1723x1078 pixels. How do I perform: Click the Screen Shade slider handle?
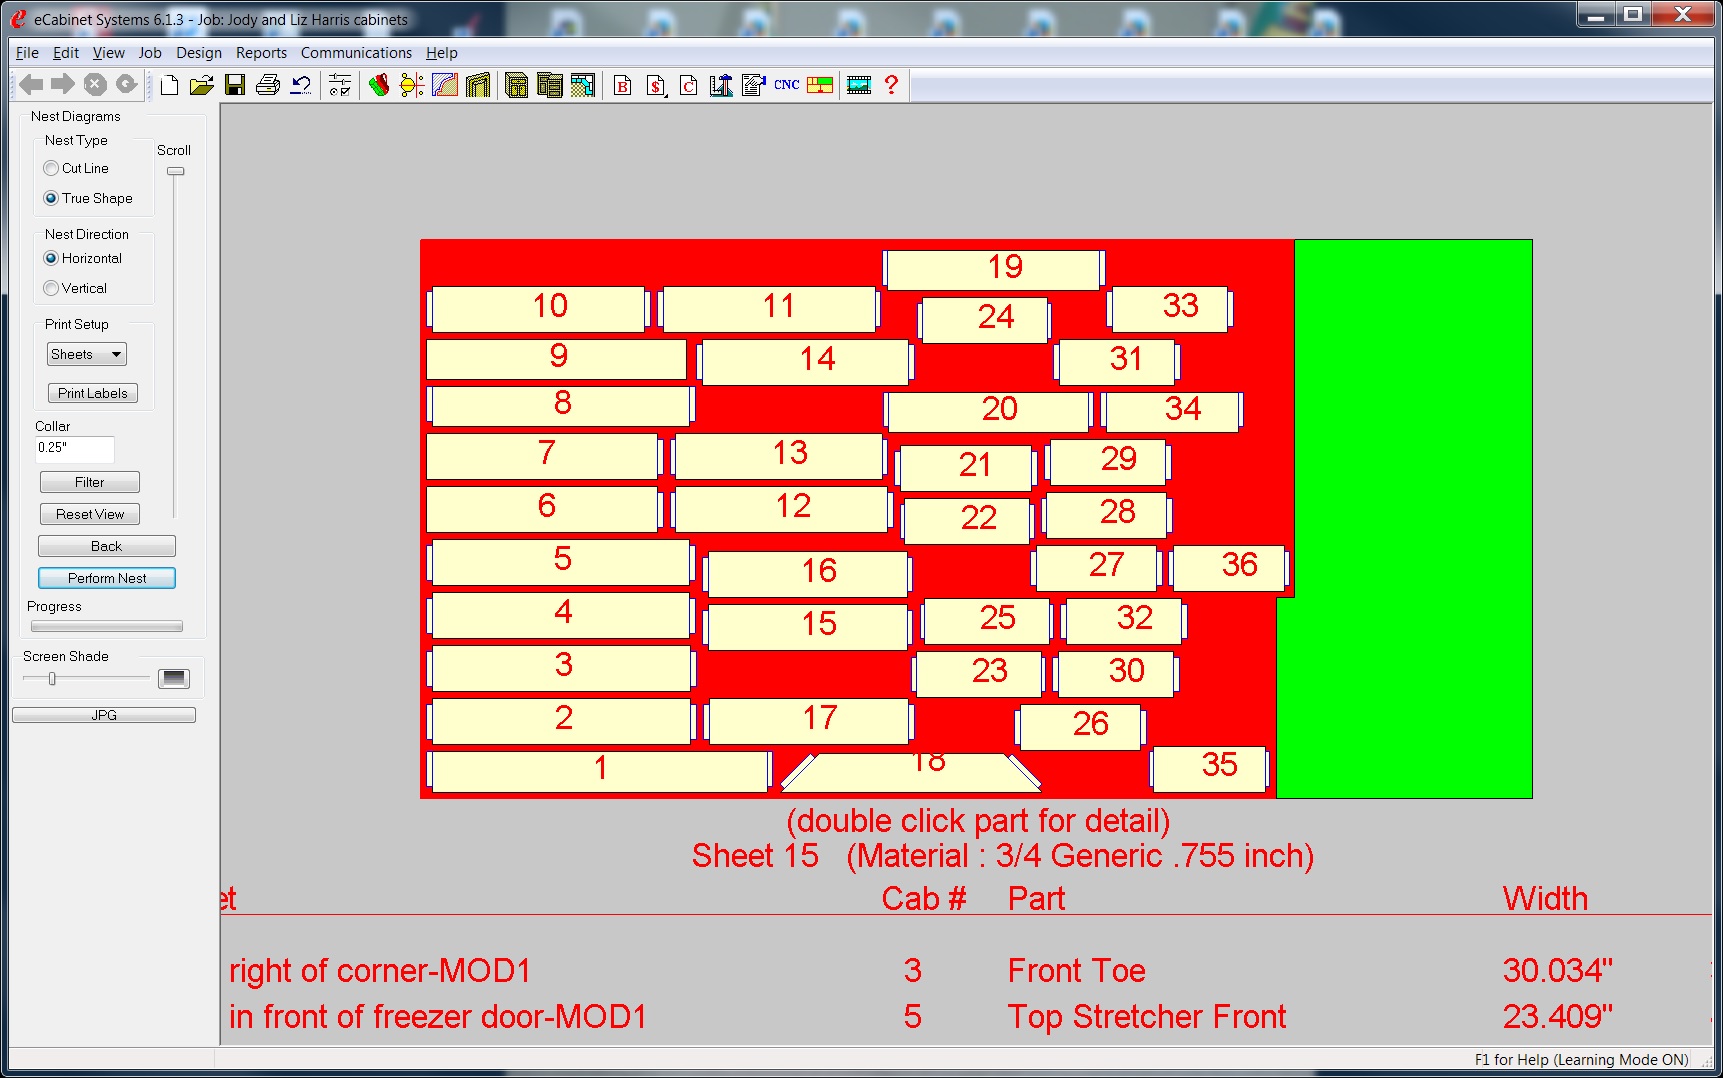pos(52,679)
